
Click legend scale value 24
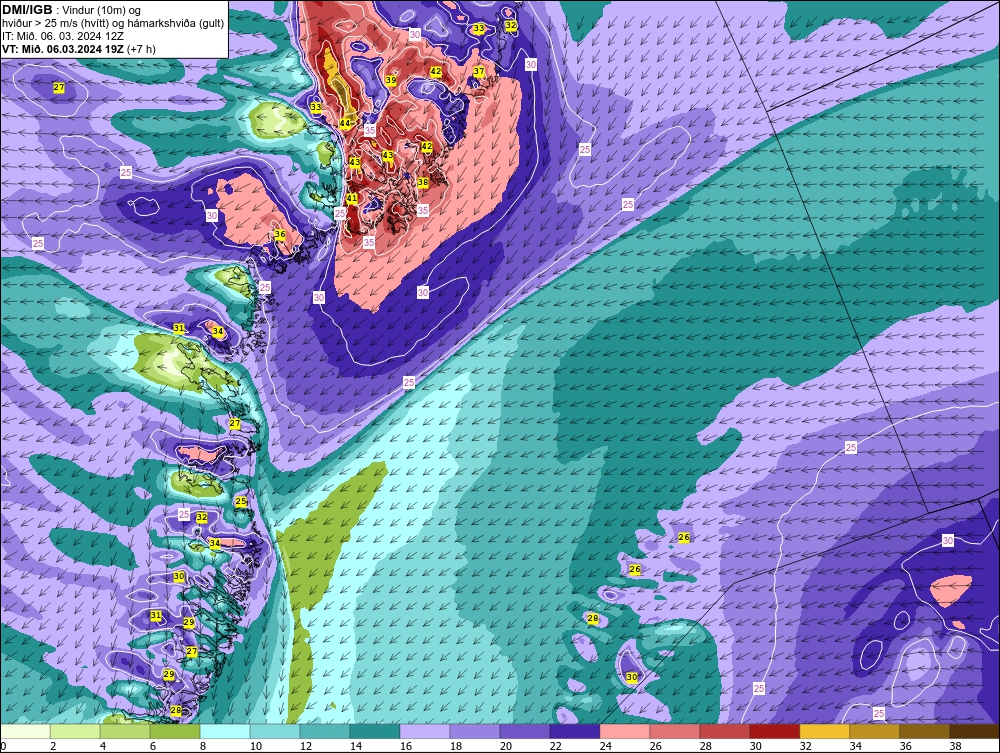tap(605, 746)
